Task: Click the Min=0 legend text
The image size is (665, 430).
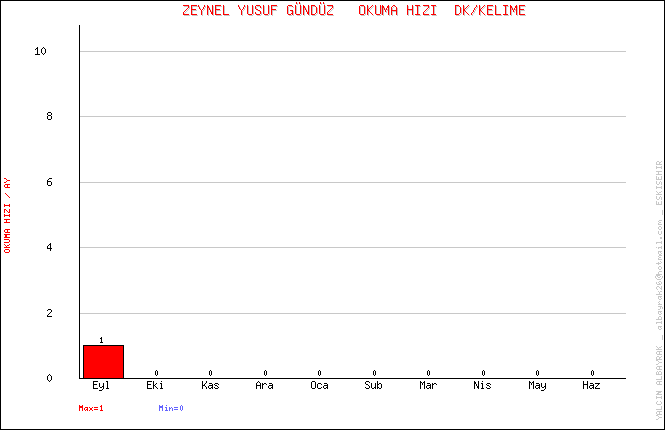Action: (171, 408)
